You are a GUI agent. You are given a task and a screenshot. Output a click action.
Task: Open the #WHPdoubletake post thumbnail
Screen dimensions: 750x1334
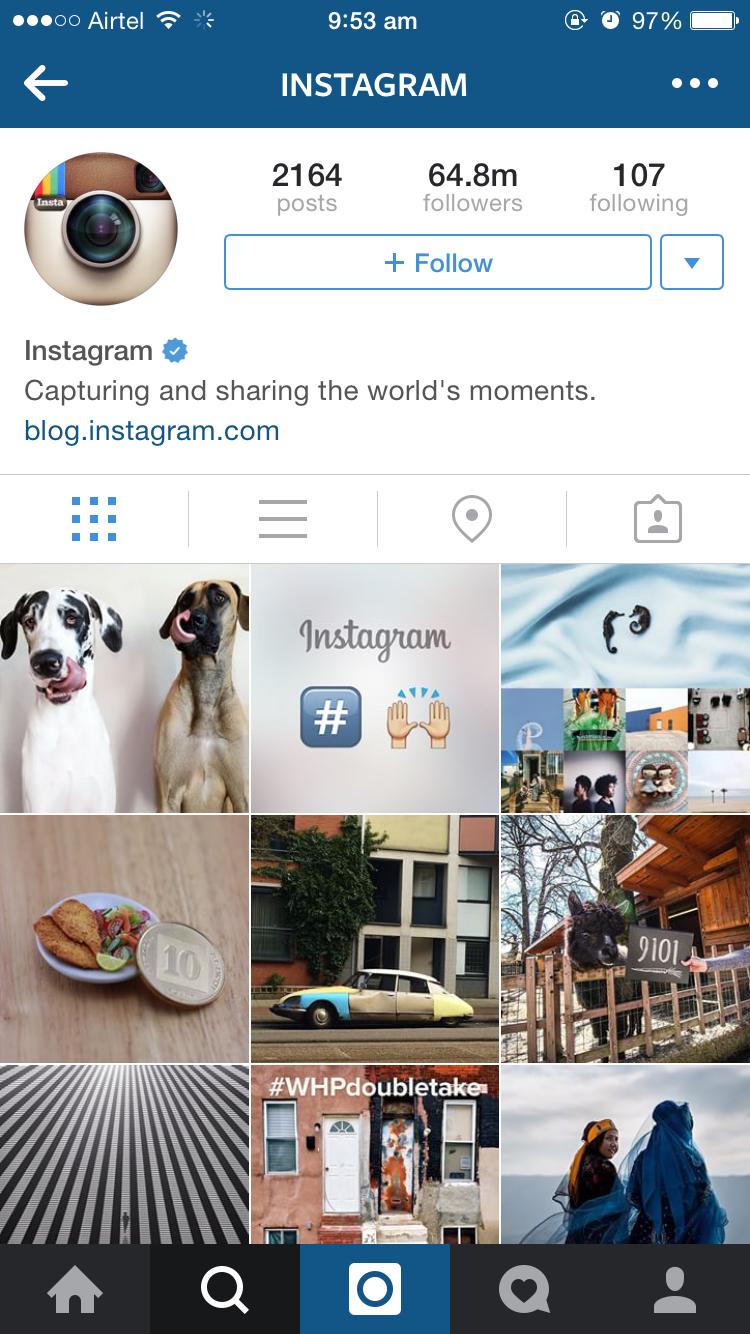tap(375, 1154)
